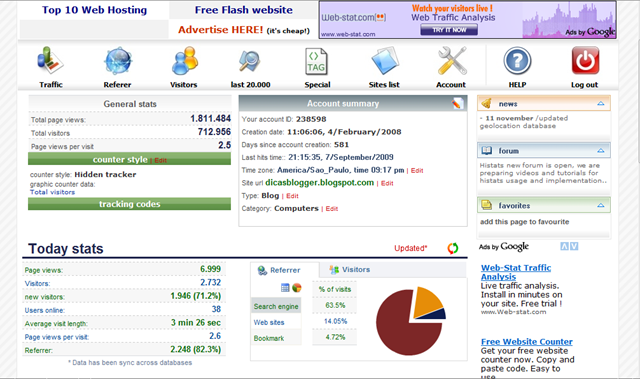Open the HELP question mark icon
Screen dimensions: 640x379
(x=517, y=61)
